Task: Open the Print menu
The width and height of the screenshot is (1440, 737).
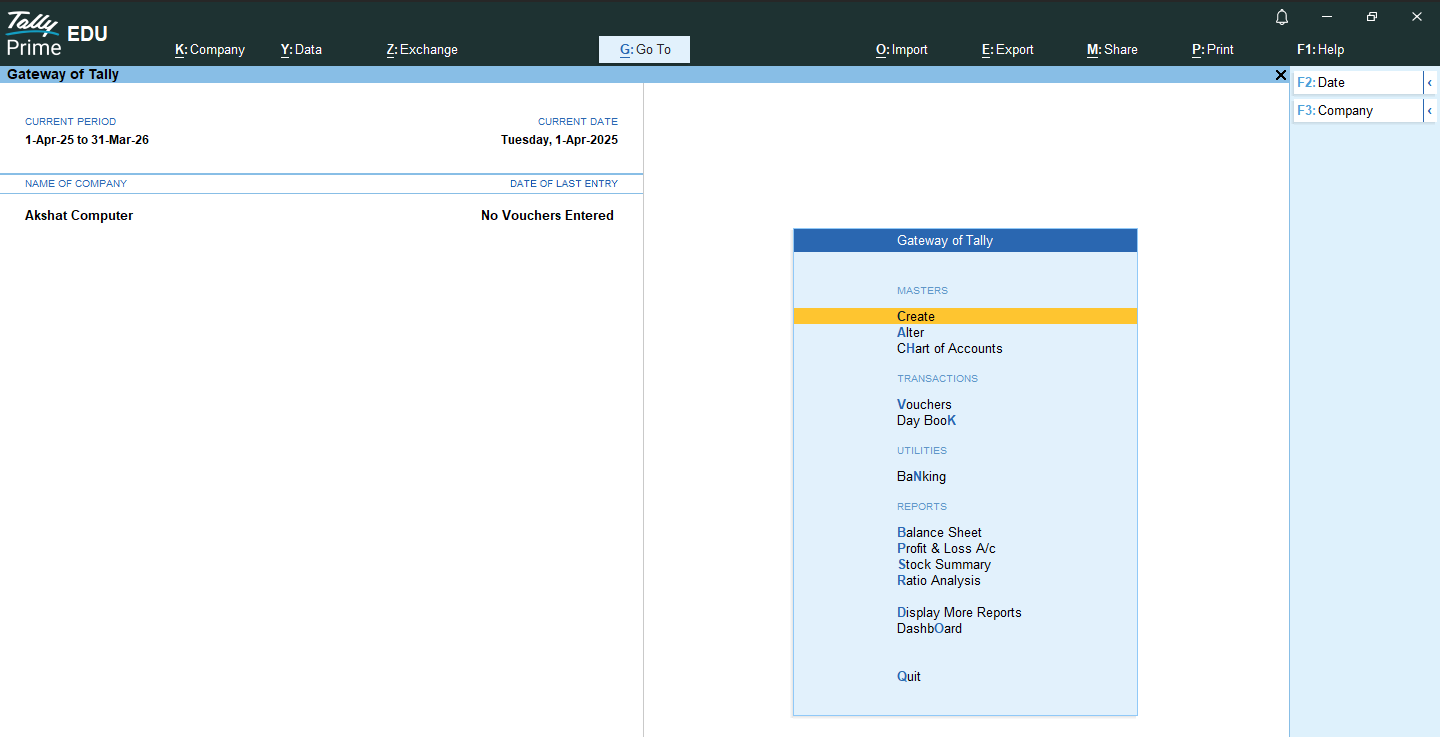Action: tap(1212, 50)
